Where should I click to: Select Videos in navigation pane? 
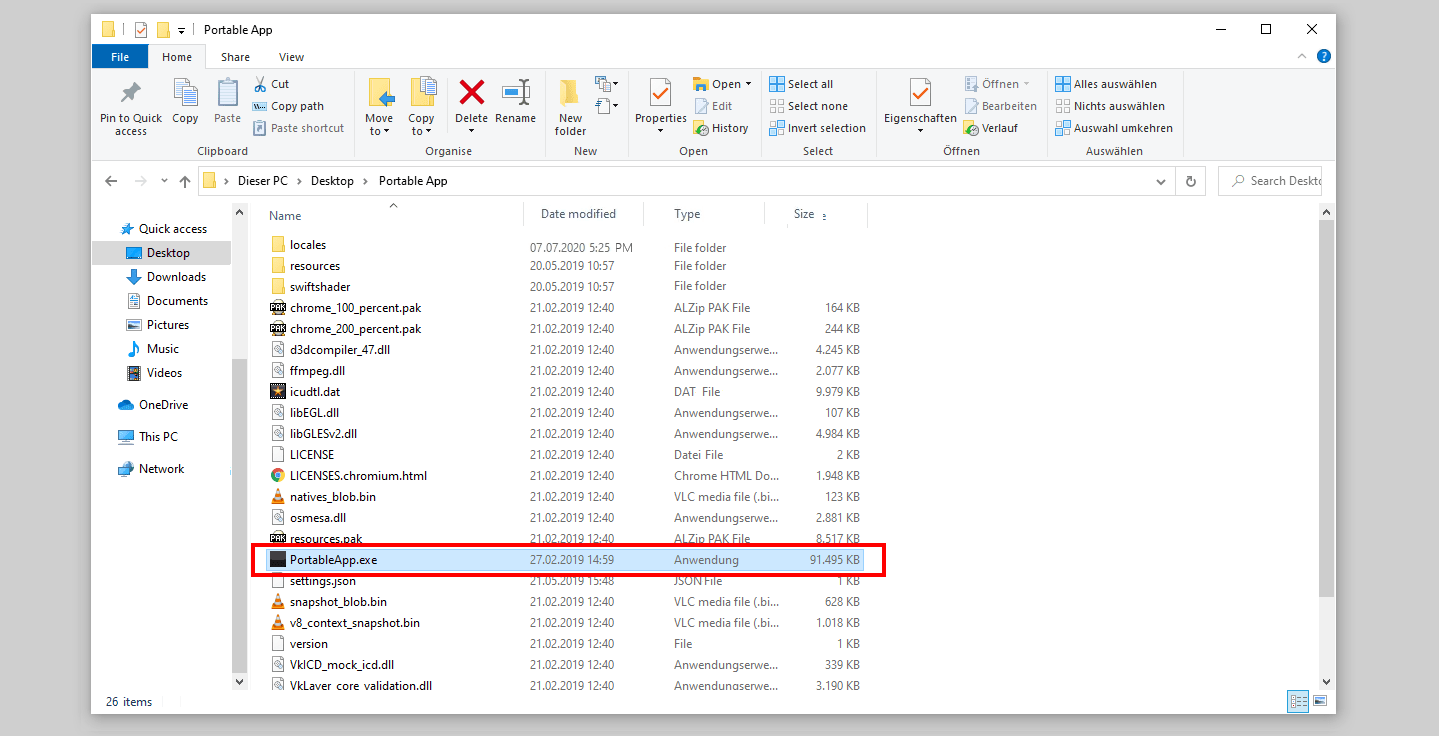coord(155,373)
